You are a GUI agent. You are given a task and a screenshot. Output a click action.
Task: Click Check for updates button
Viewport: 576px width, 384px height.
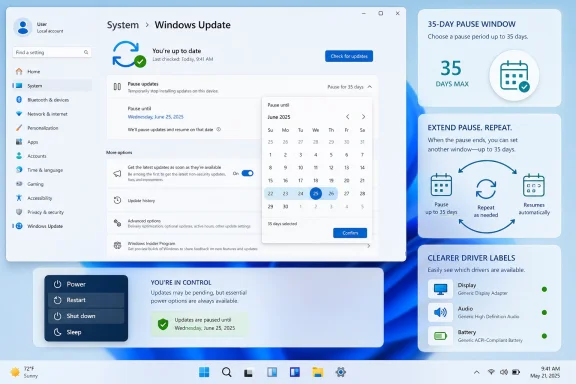point(349,56)
